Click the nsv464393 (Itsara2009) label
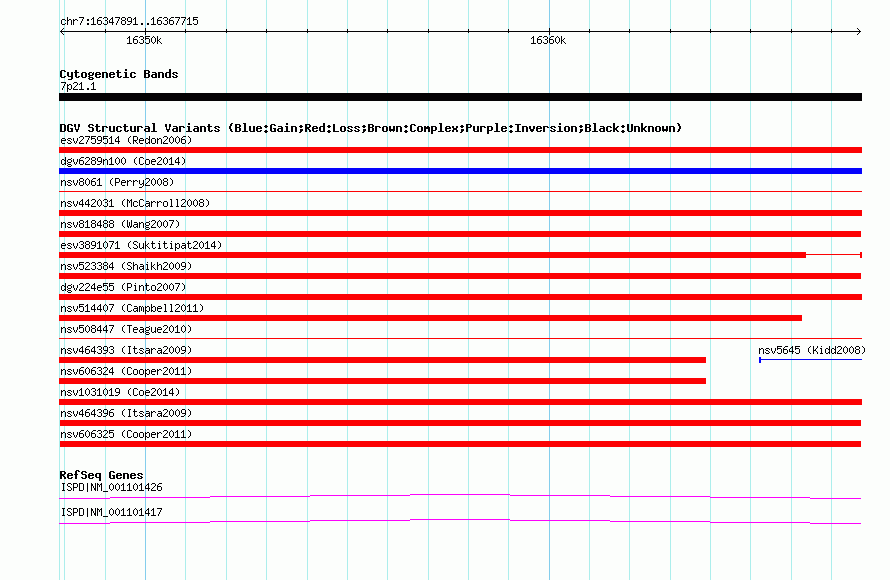Screen dimensions: 890x580 point(126,350)
